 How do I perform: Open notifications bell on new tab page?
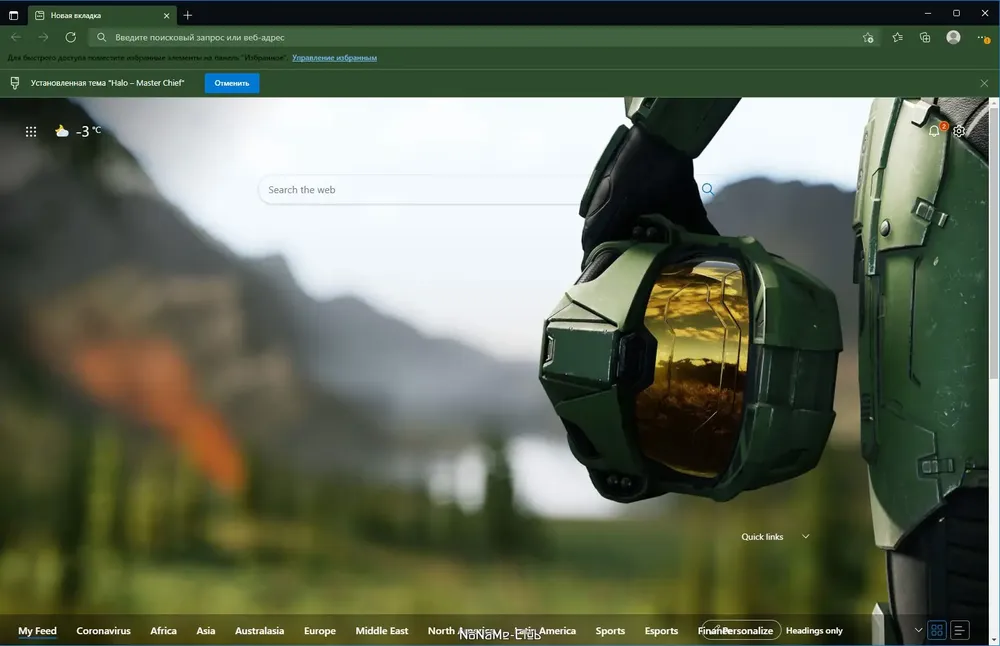[x=934, y=131]
